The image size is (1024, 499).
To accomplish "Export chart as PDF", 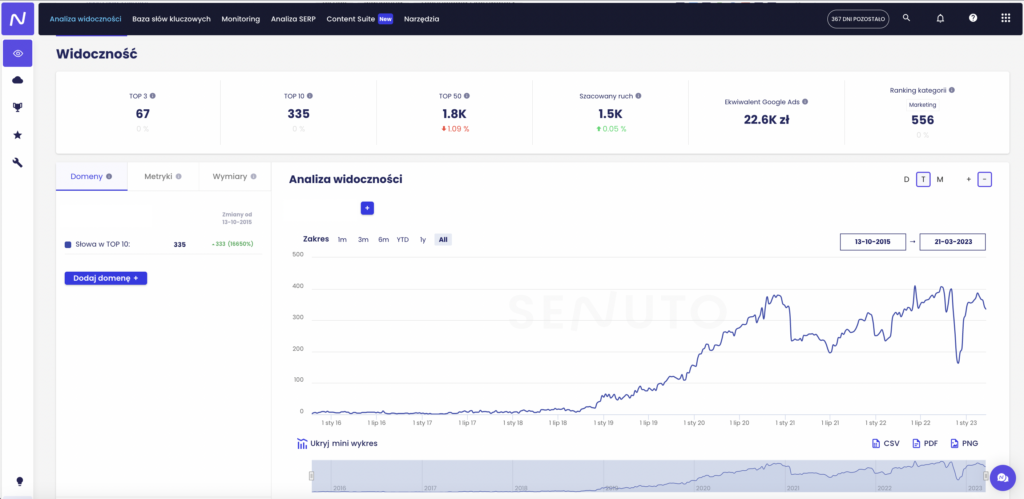I will 925,443.
